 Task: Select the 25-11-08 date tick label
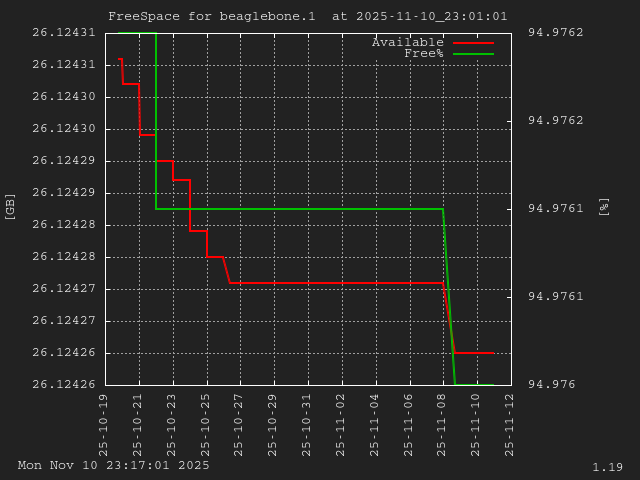point(443,424)
